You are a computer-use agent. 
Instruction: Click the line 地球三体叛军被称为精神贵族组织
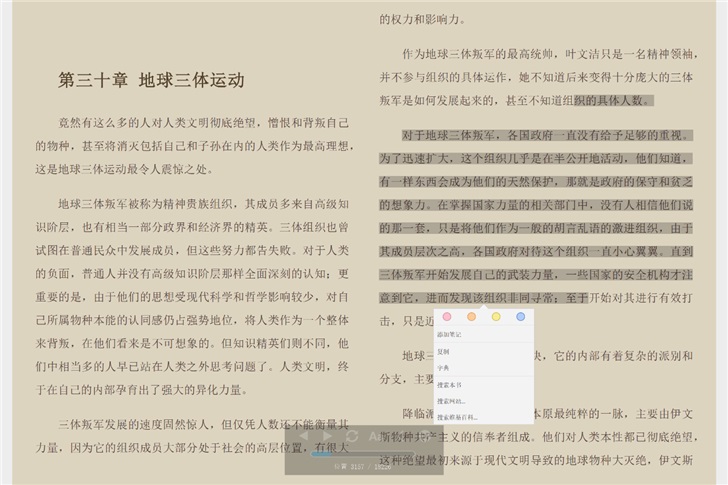click(x=203, y=204)
